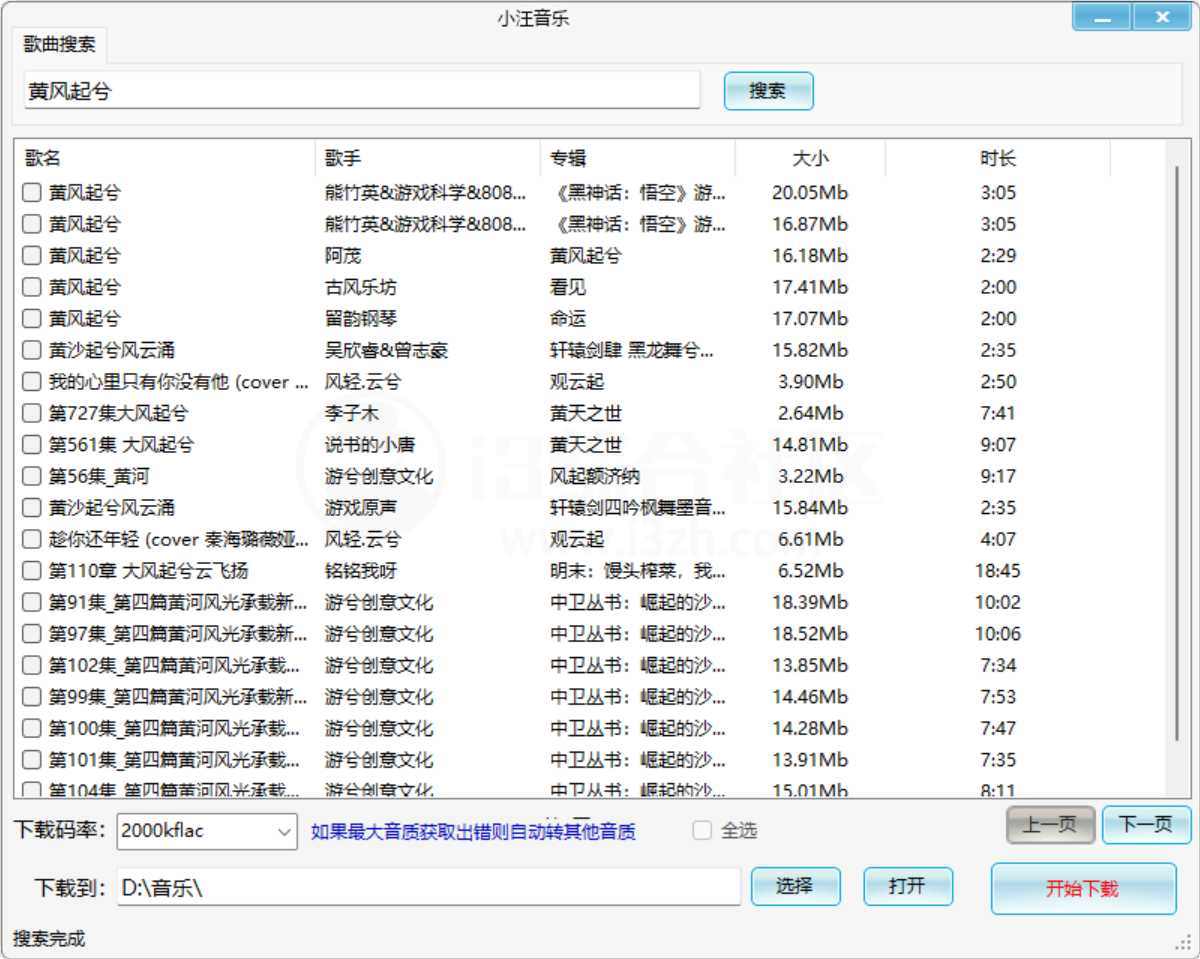Click artist cell 留韵钢琴
This screenshot has width=1200, height=959.
pyautogui.click(x=361, y=319)
